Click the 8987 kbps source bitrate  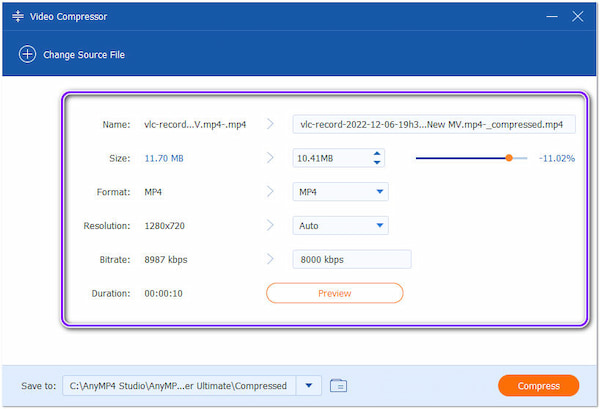click(x=166, y=260)
